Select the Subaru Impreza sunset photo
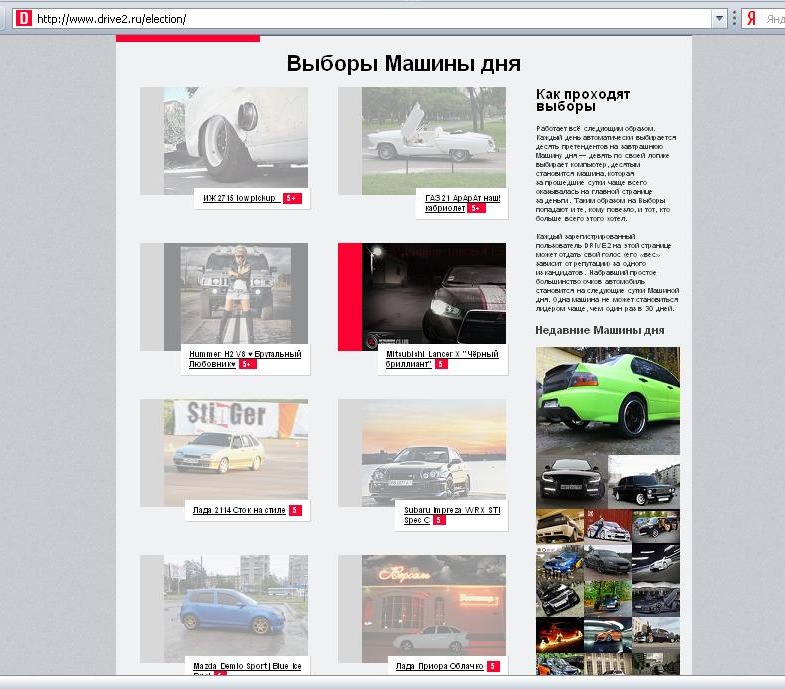Image resolution: width=785 pixels, height=689 pixels. (x=434, y=453)
